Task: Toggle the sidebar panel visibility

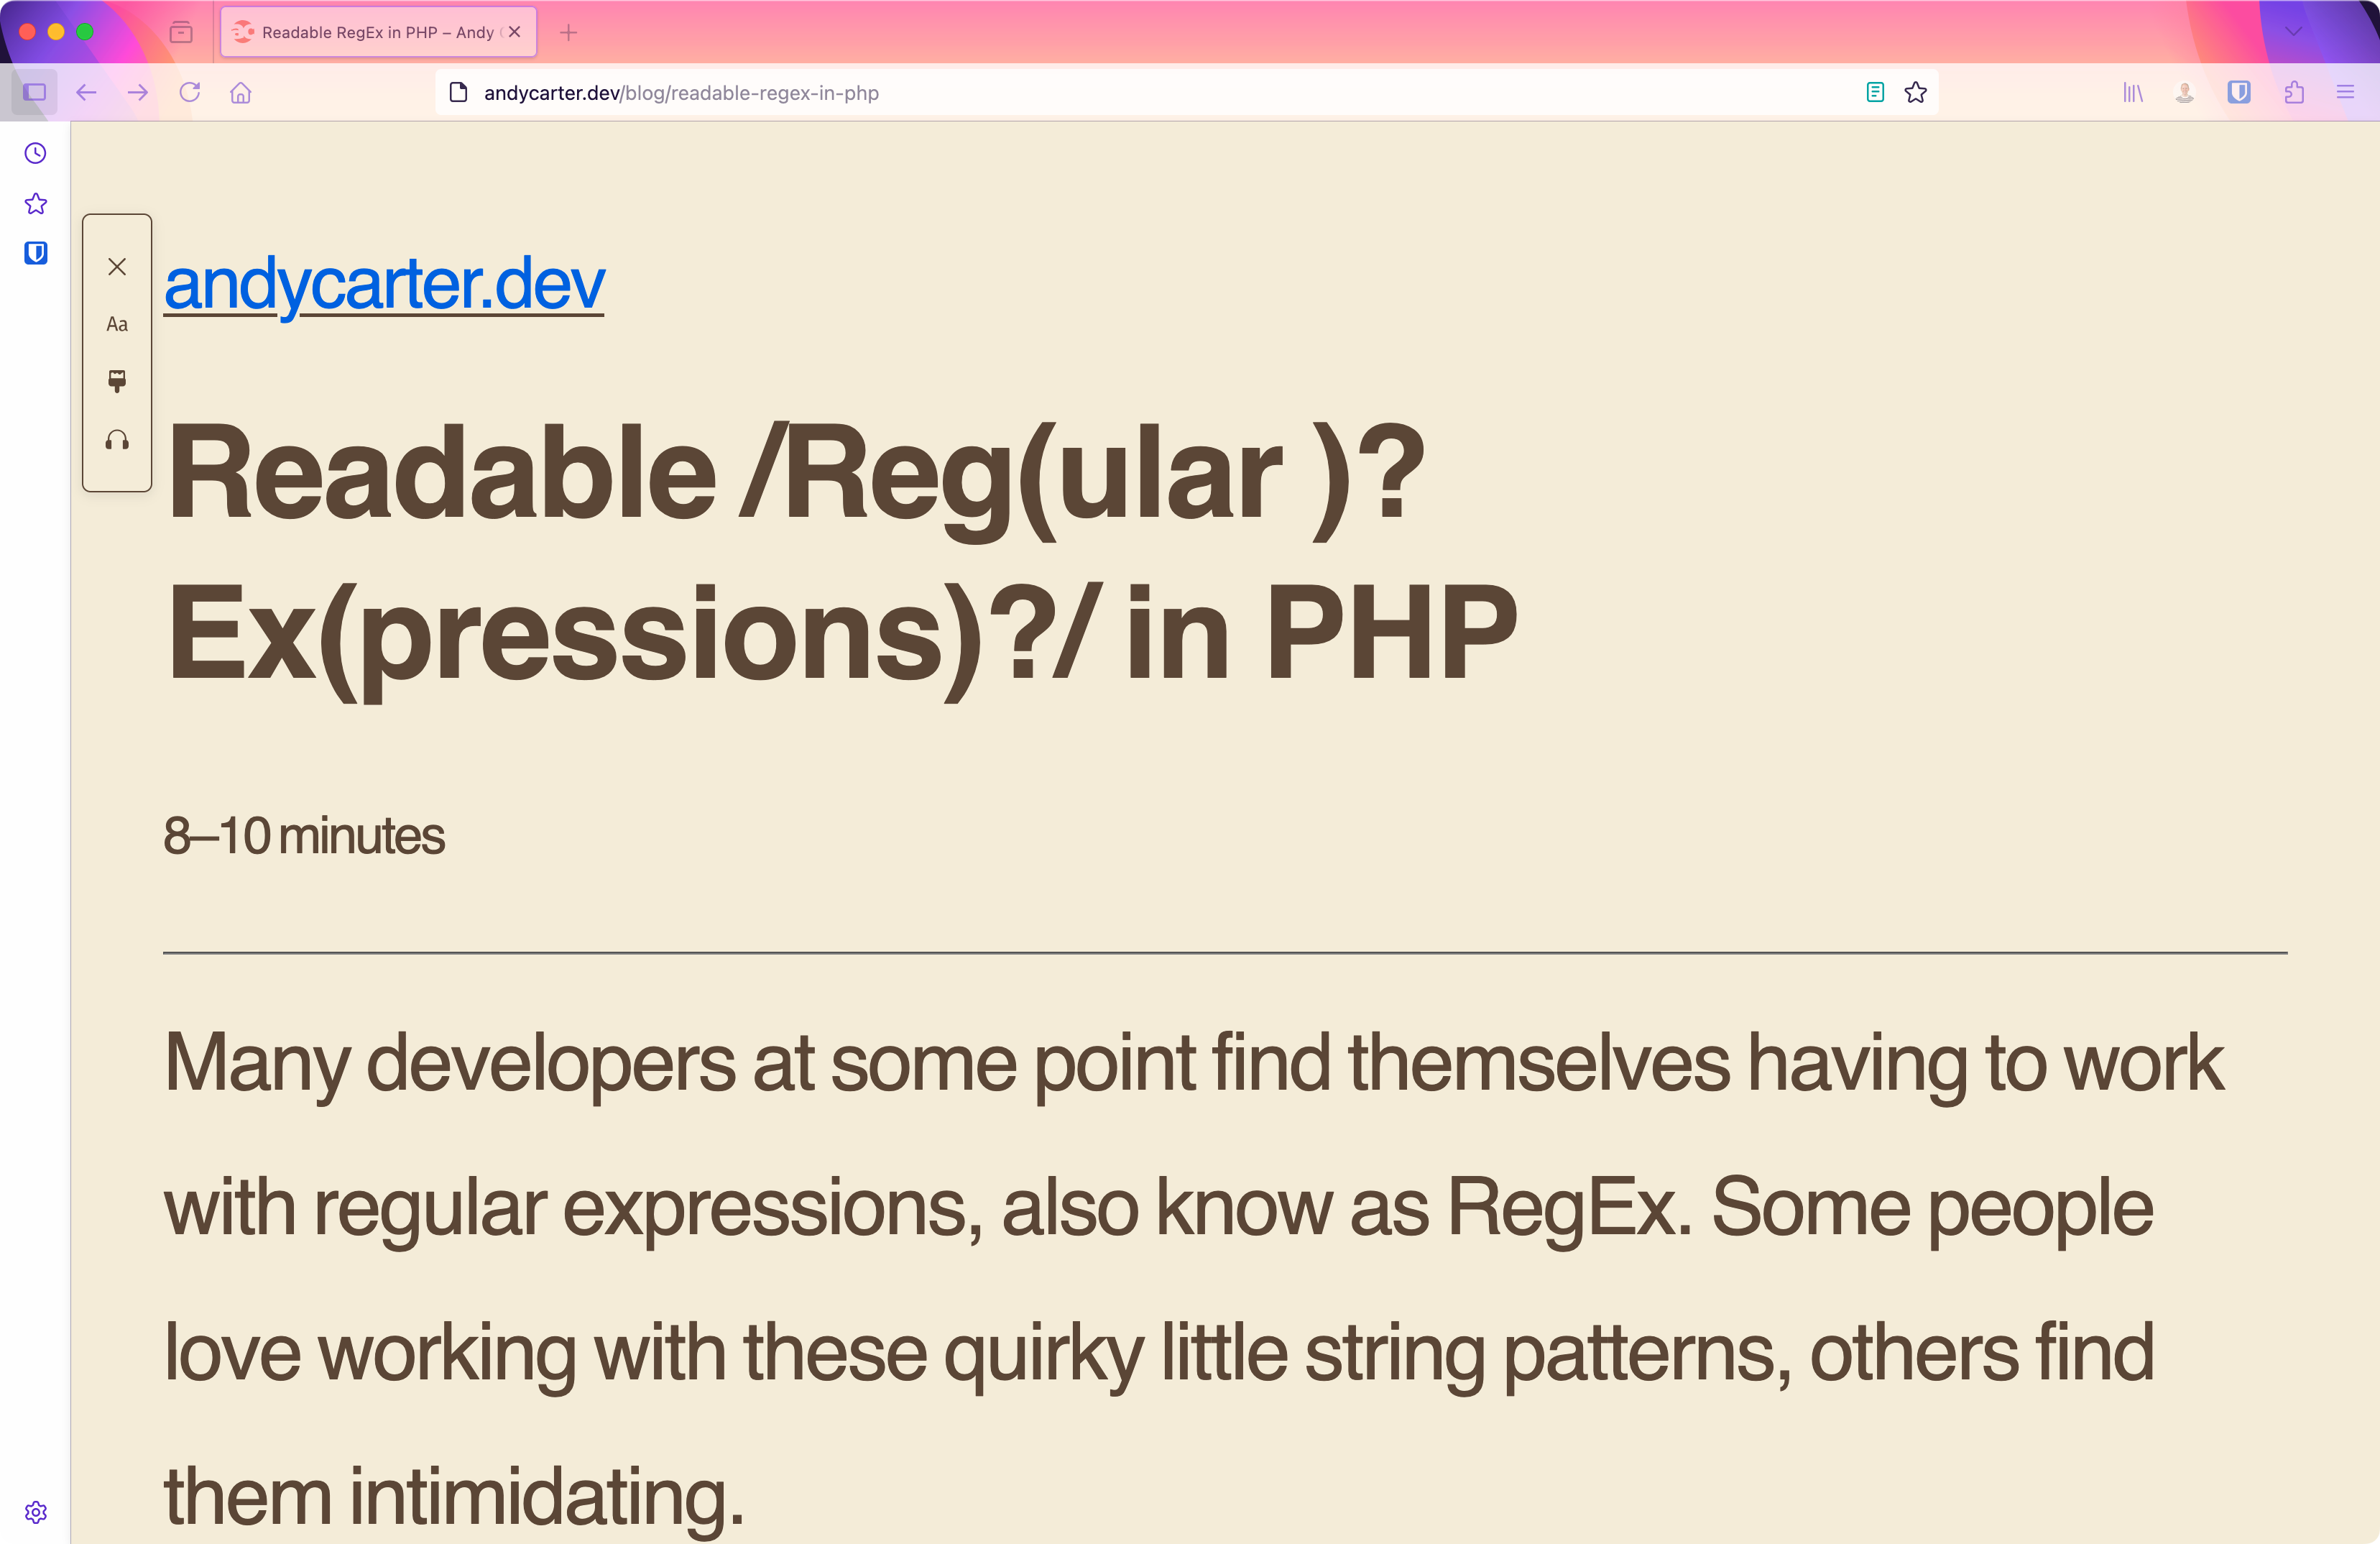Action: [x=34, y=92]
